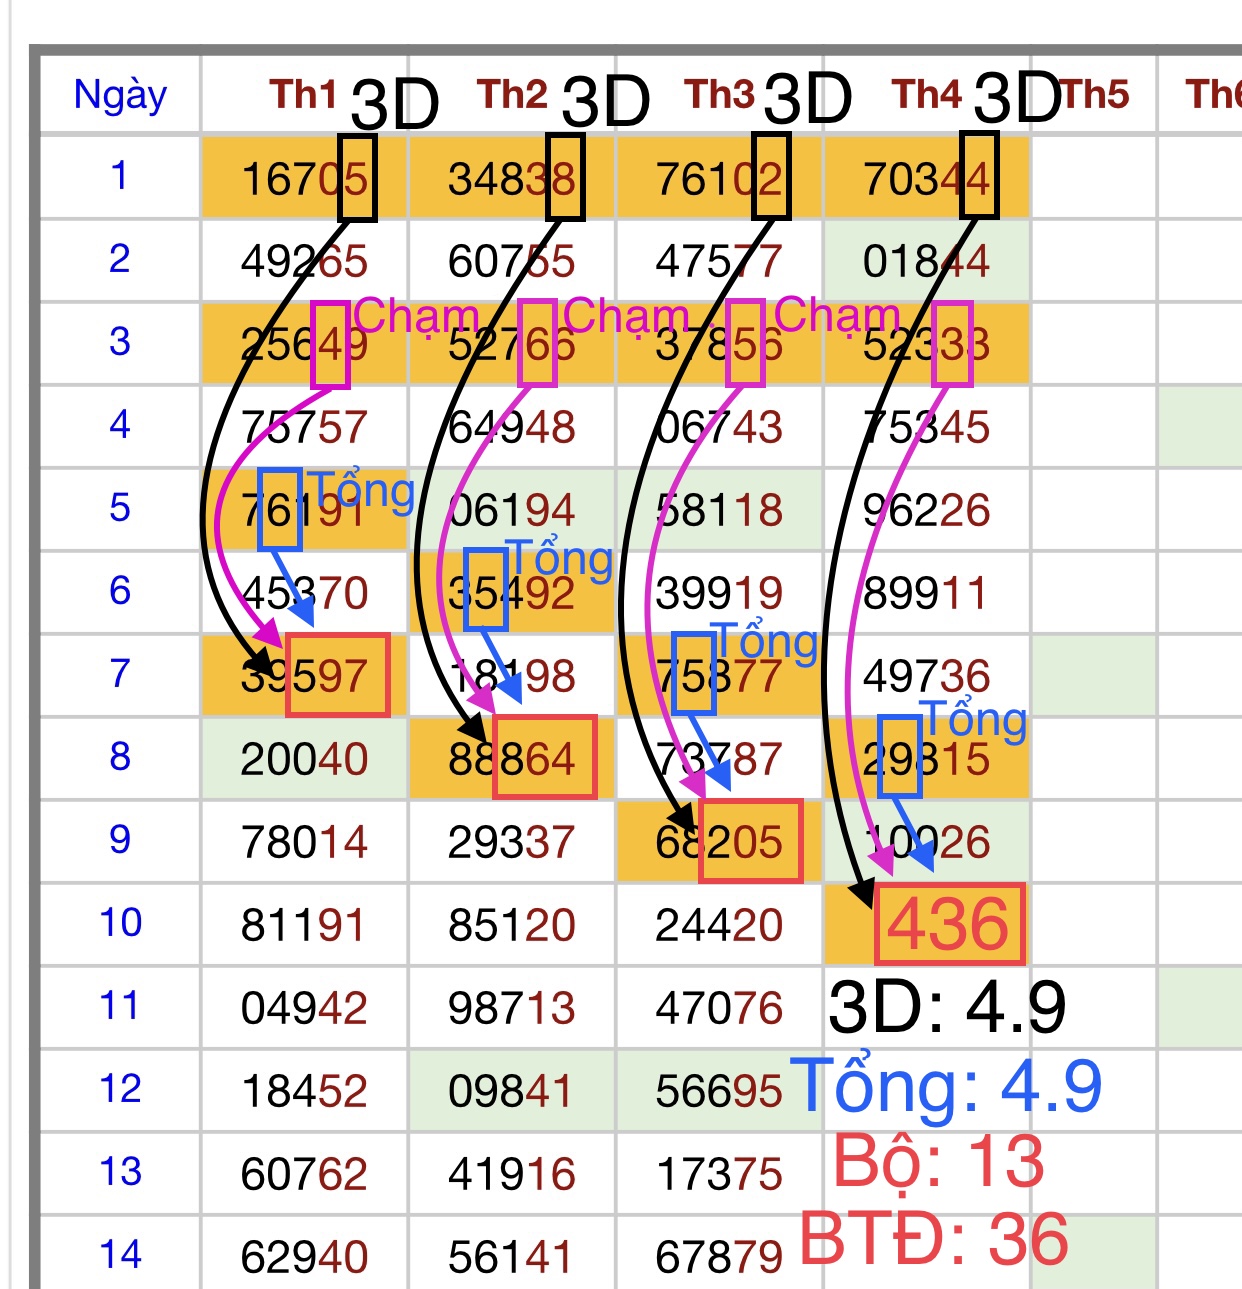Select the Th1 column header
Image resolution: width=1242 pixels, height=1289 pixels.
click(x=303, y=95)
